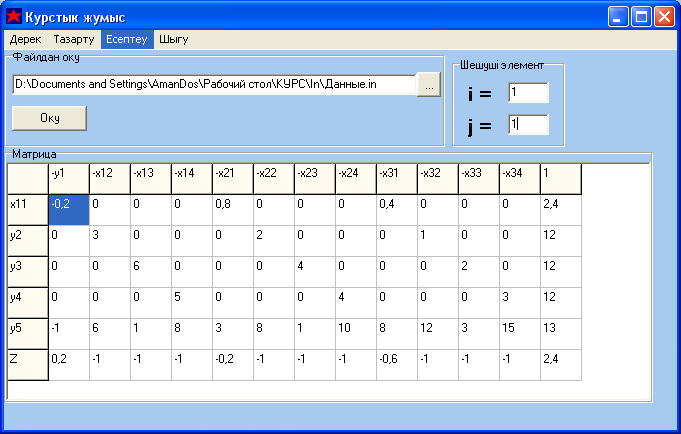Select cell 10 in row y5
The height and width of the screenshot is (434, 681).
[356, 334]
